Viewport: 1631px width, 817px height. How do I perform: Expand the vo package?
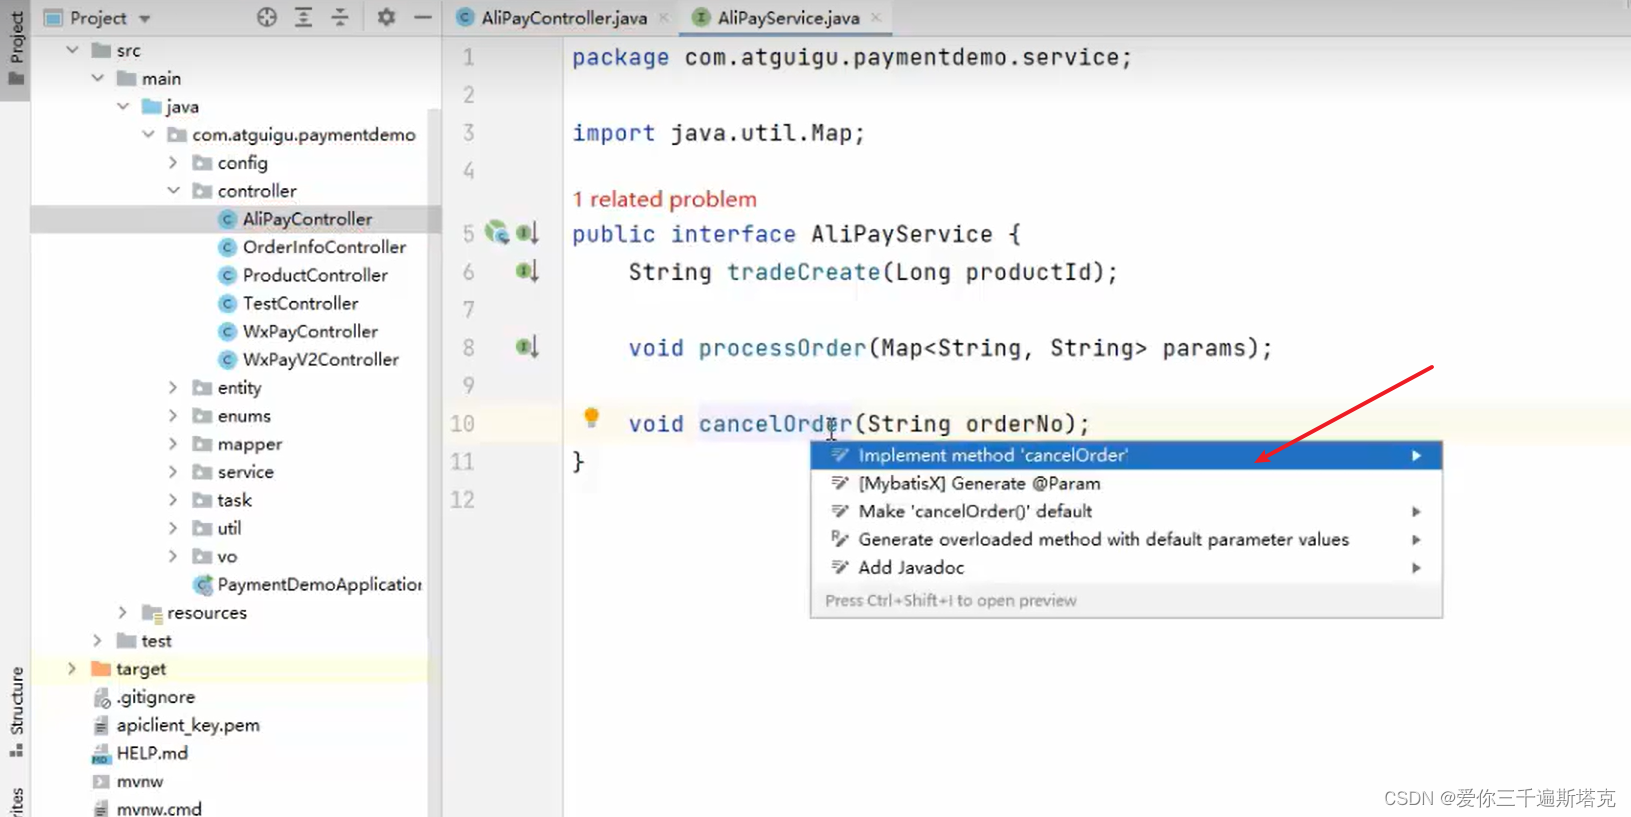(x=173, y=554)
